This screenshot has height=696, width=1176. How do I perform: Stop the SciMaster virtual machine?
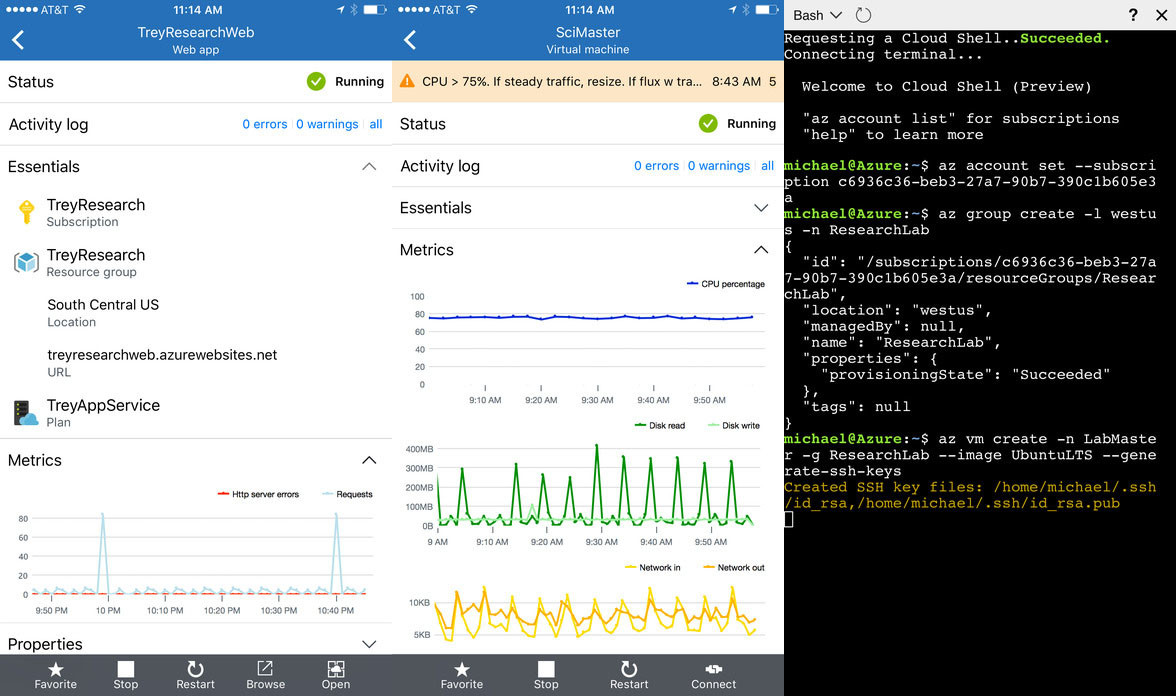coord(546,675)
